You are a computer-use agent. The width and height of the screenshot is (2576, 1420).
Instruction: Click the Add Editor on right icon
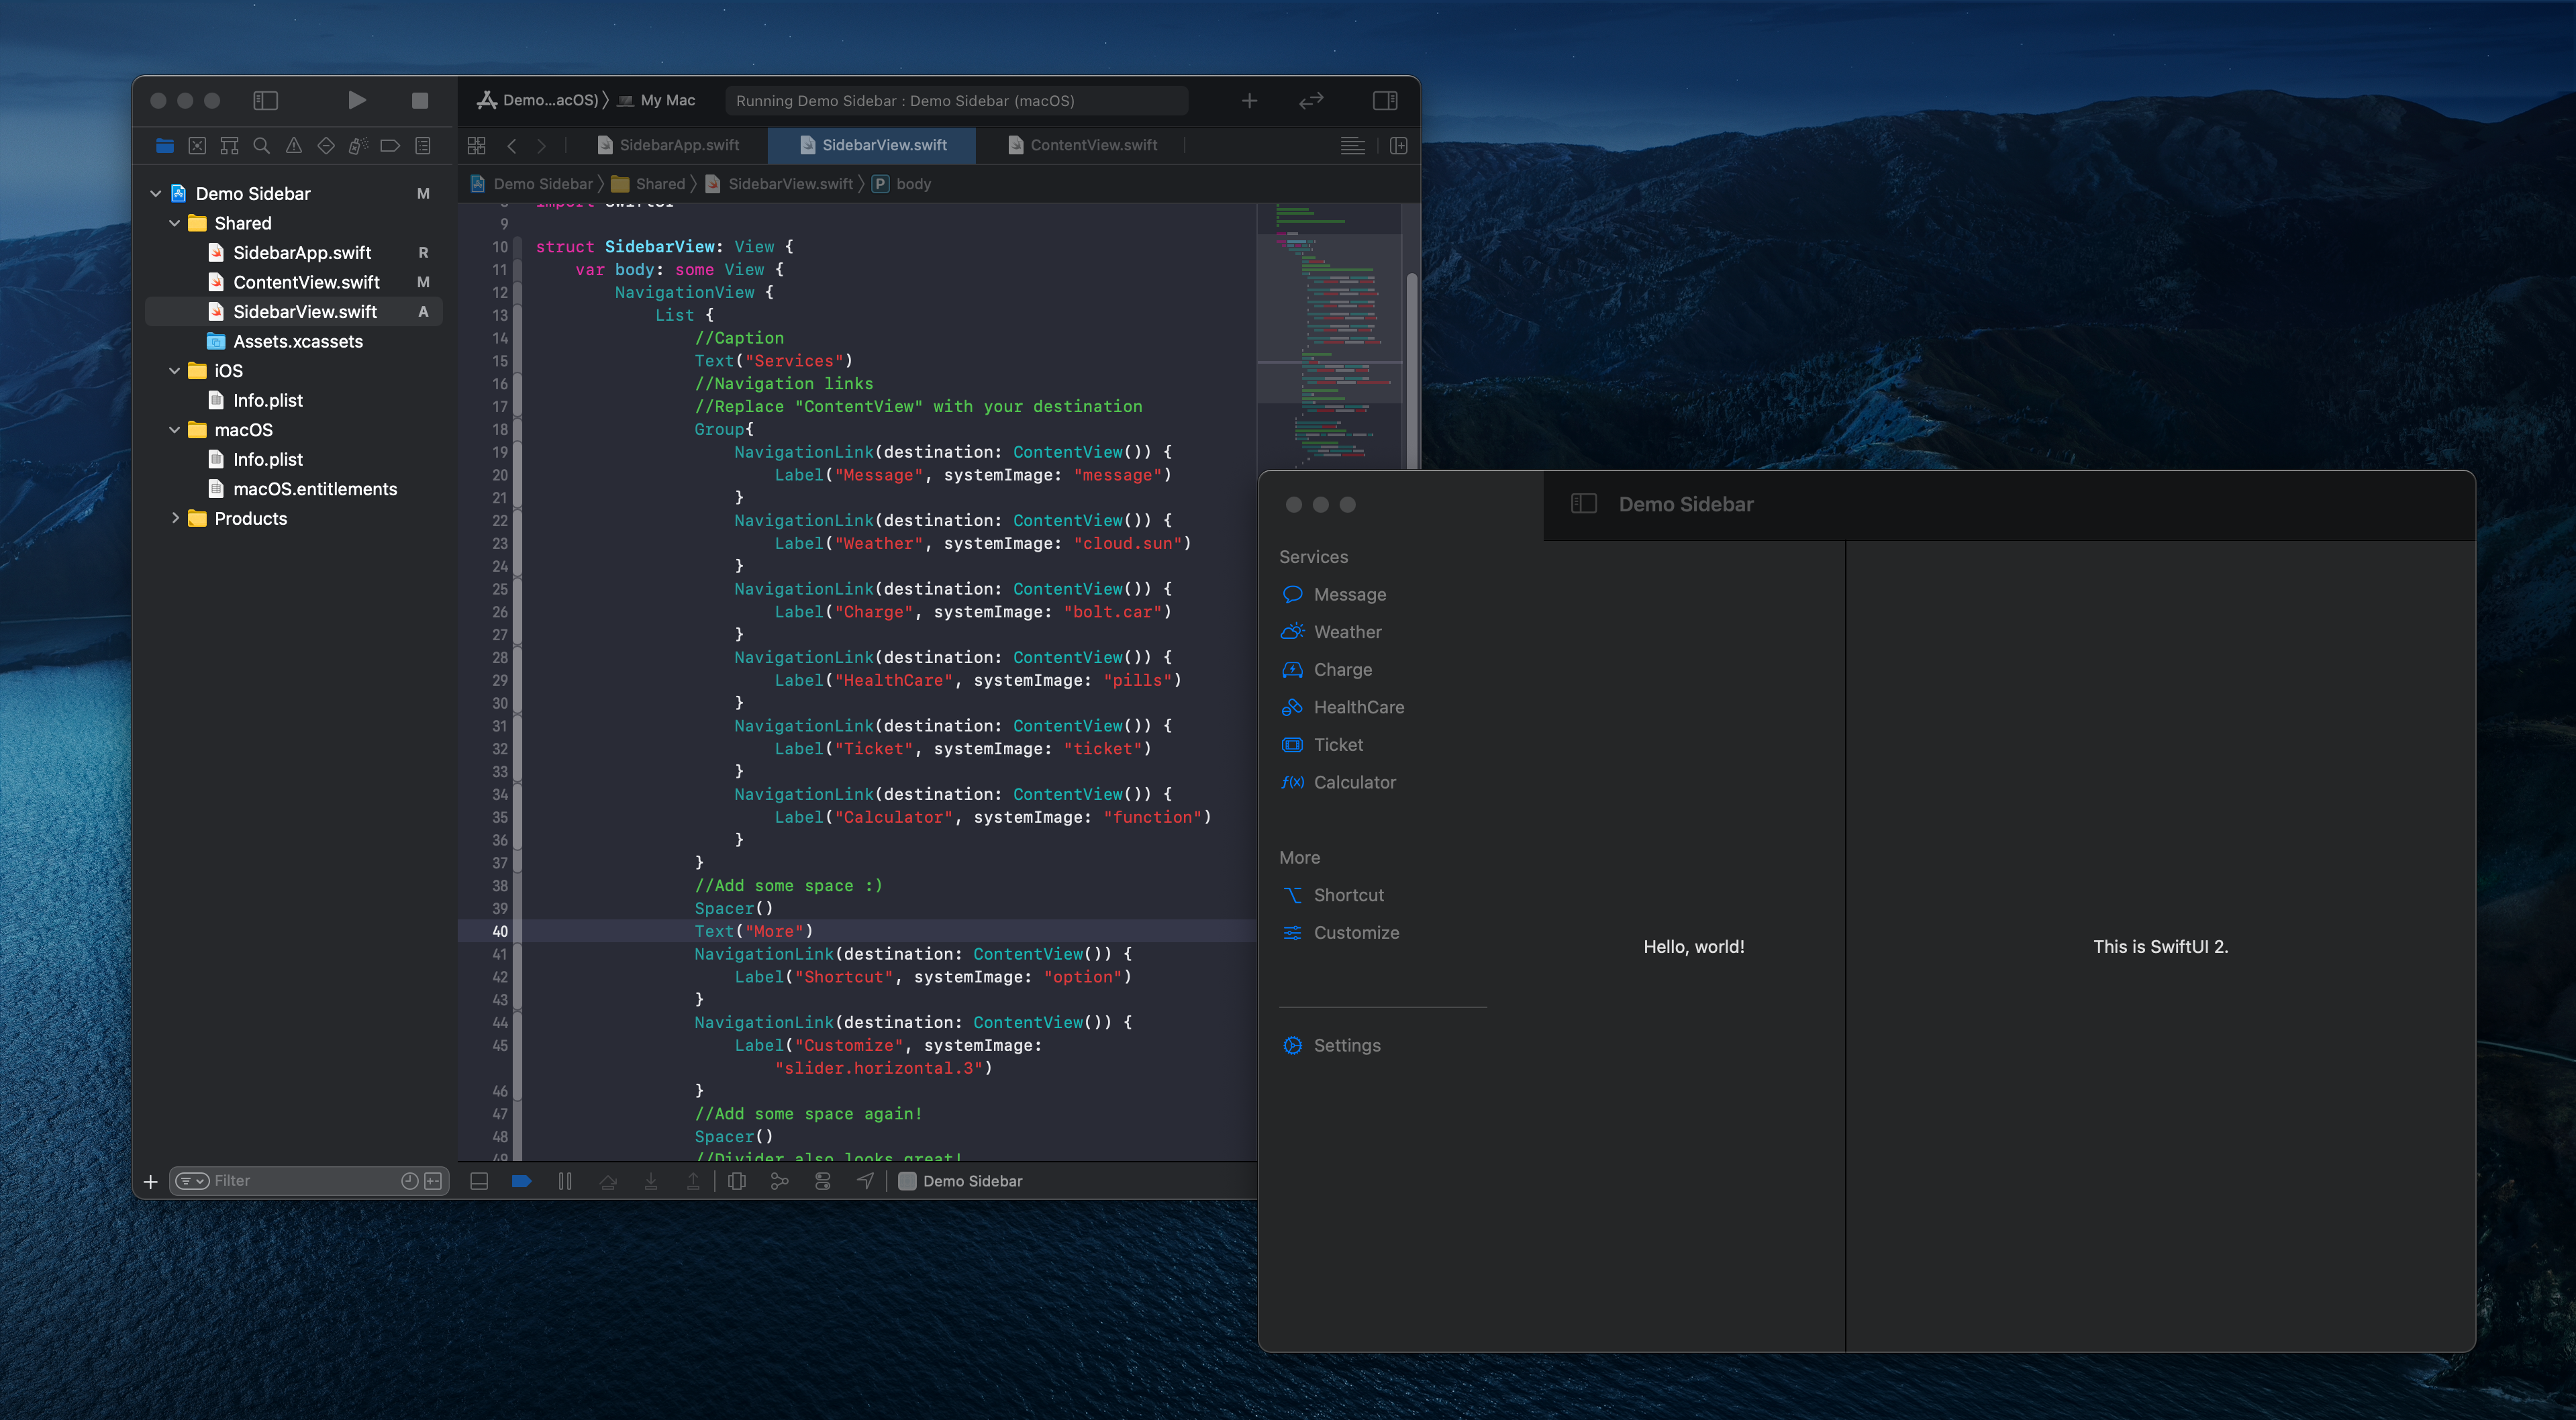(x=1398, y=146)
